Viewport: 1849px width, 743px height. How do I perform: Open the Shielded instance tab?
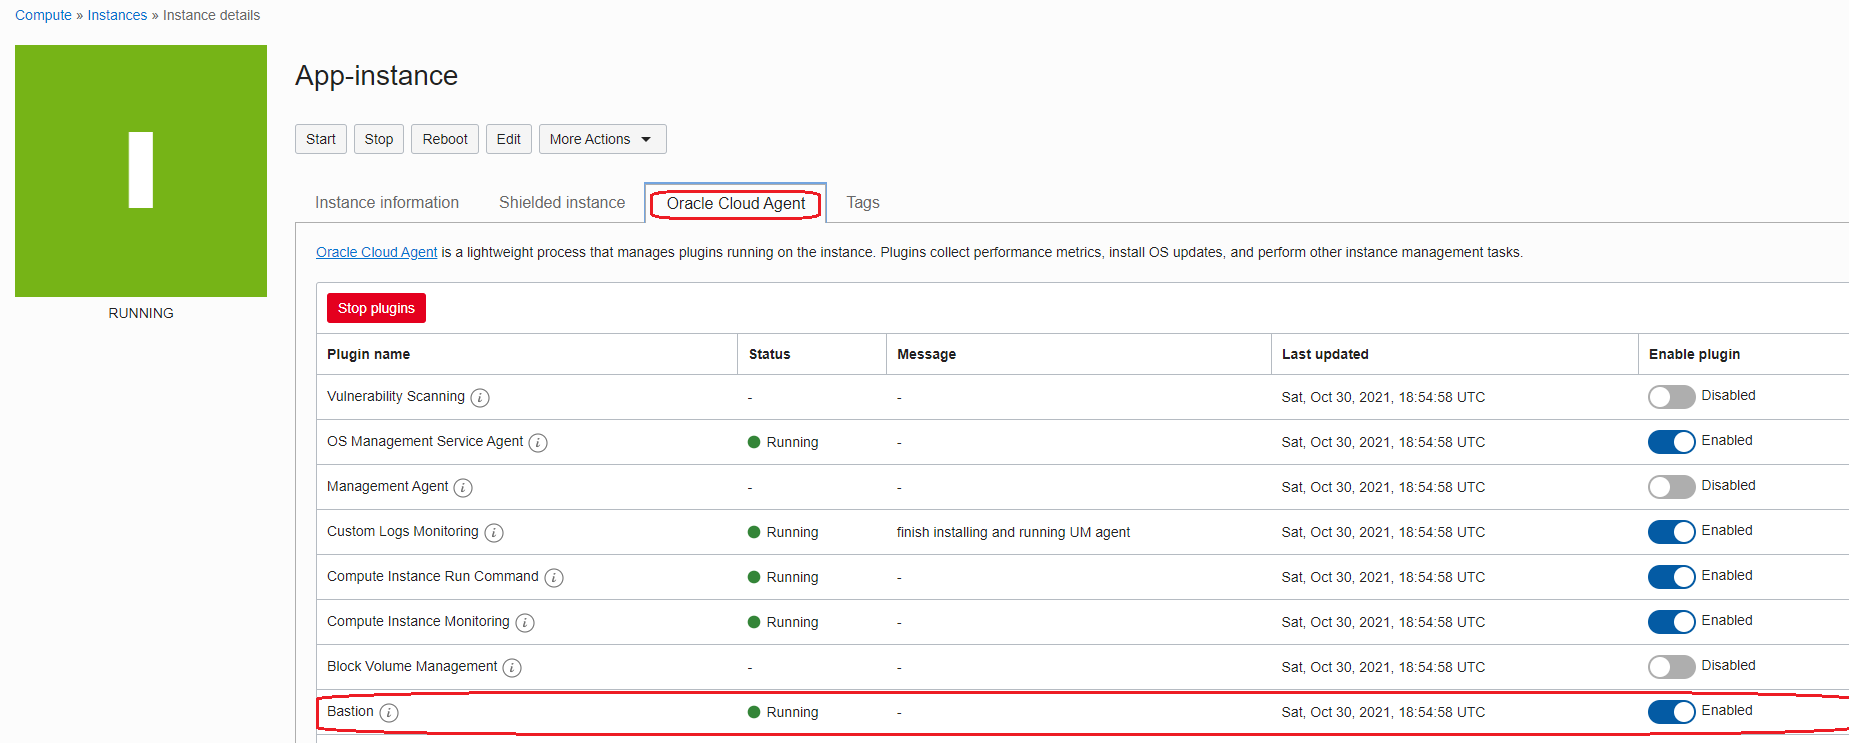pos(562,203)
